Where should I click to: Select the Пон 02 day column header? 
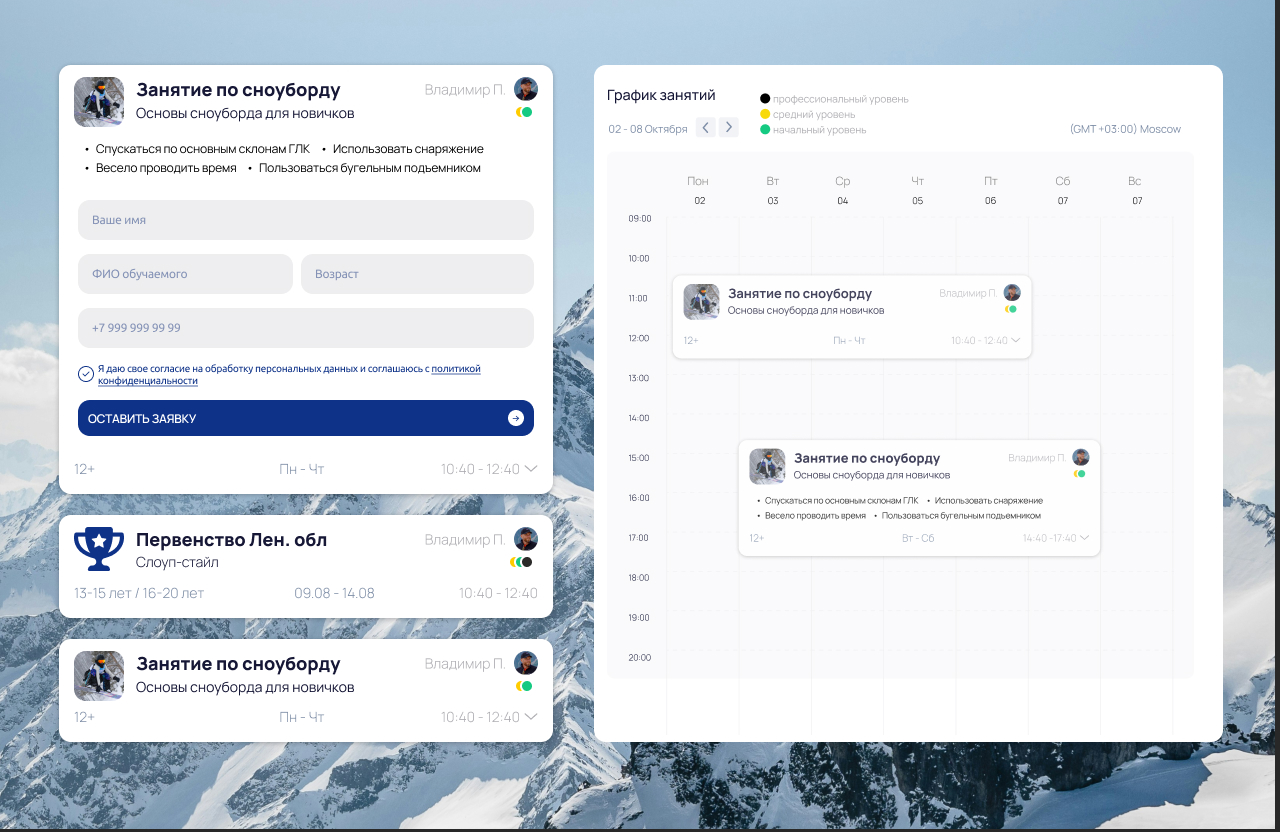(698, 190)
